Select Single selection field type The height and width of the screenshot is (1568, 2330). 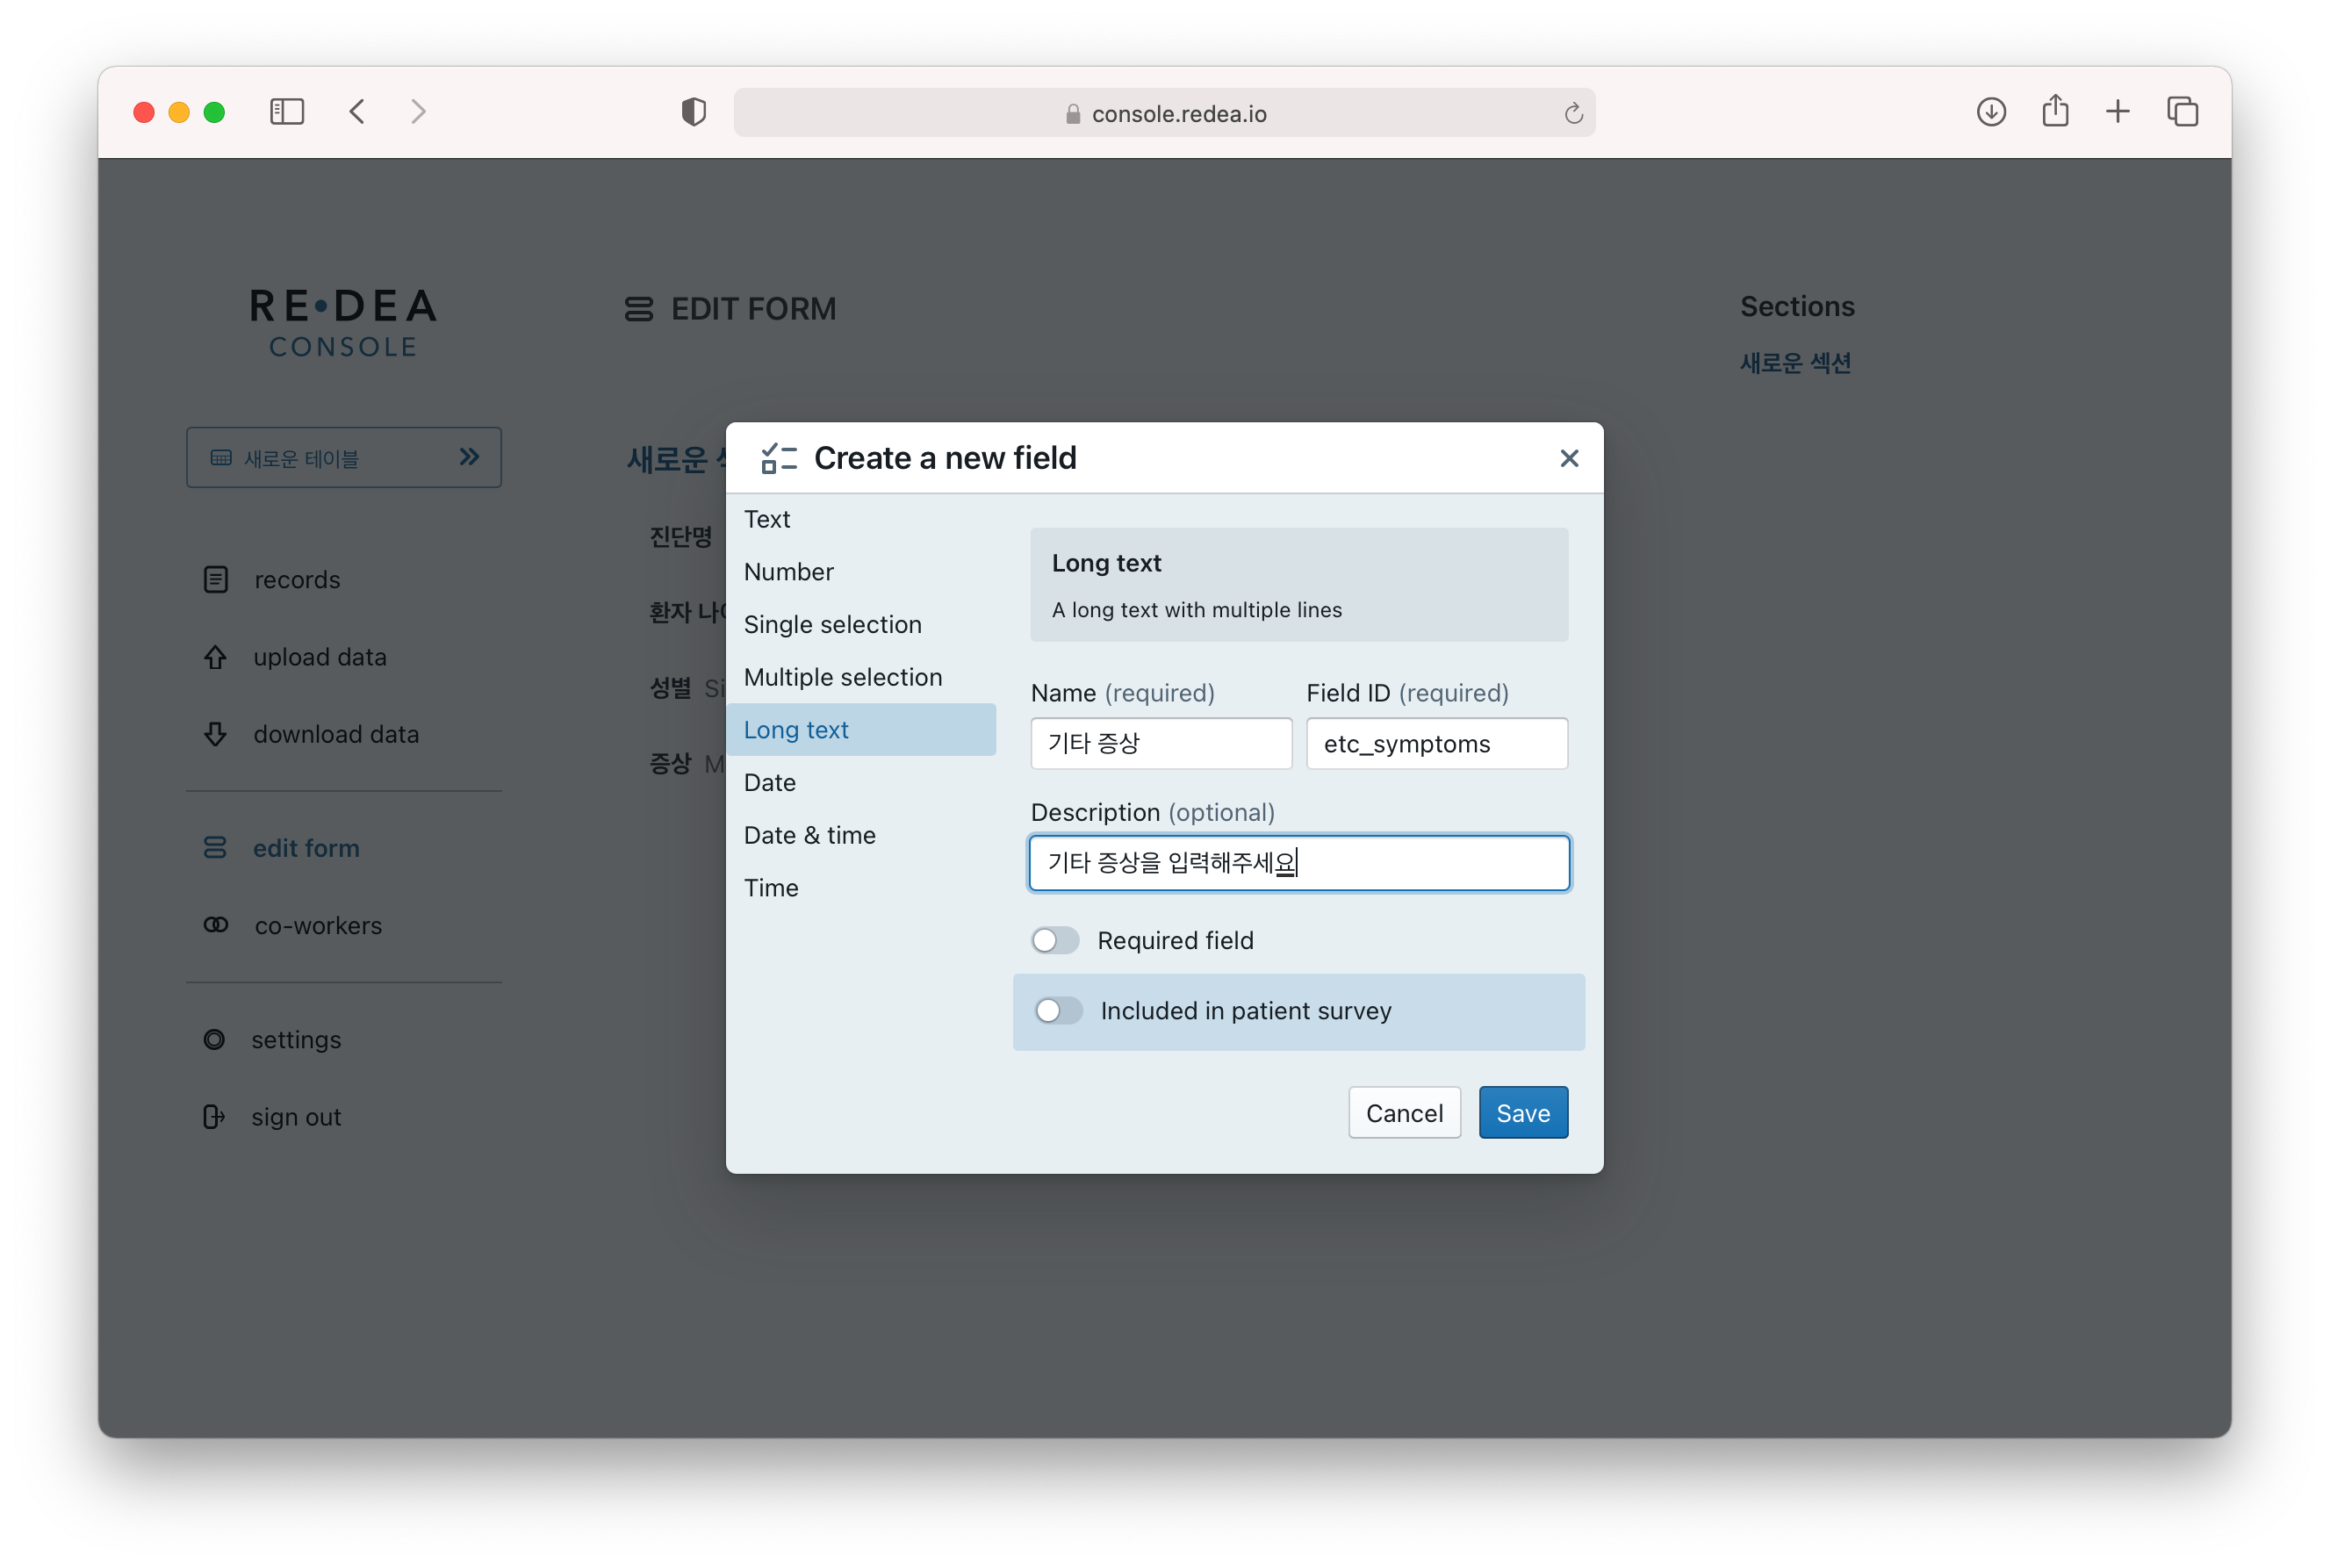832,624
